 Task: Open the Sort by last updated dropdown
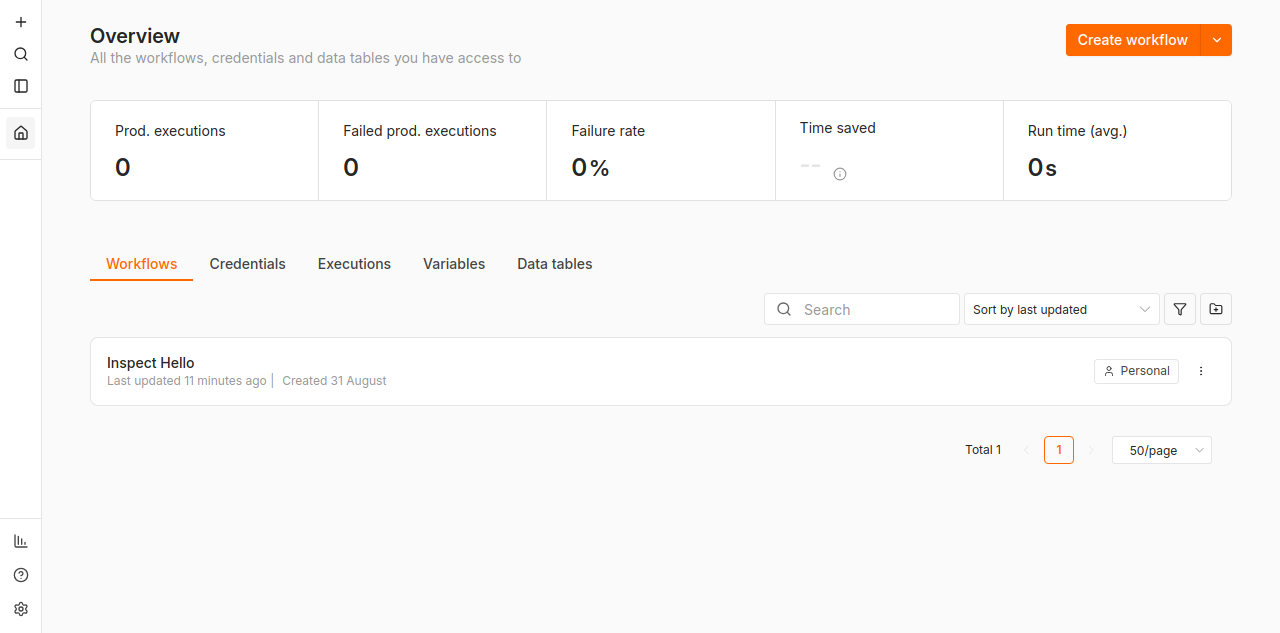click(x=1061, y=309)
